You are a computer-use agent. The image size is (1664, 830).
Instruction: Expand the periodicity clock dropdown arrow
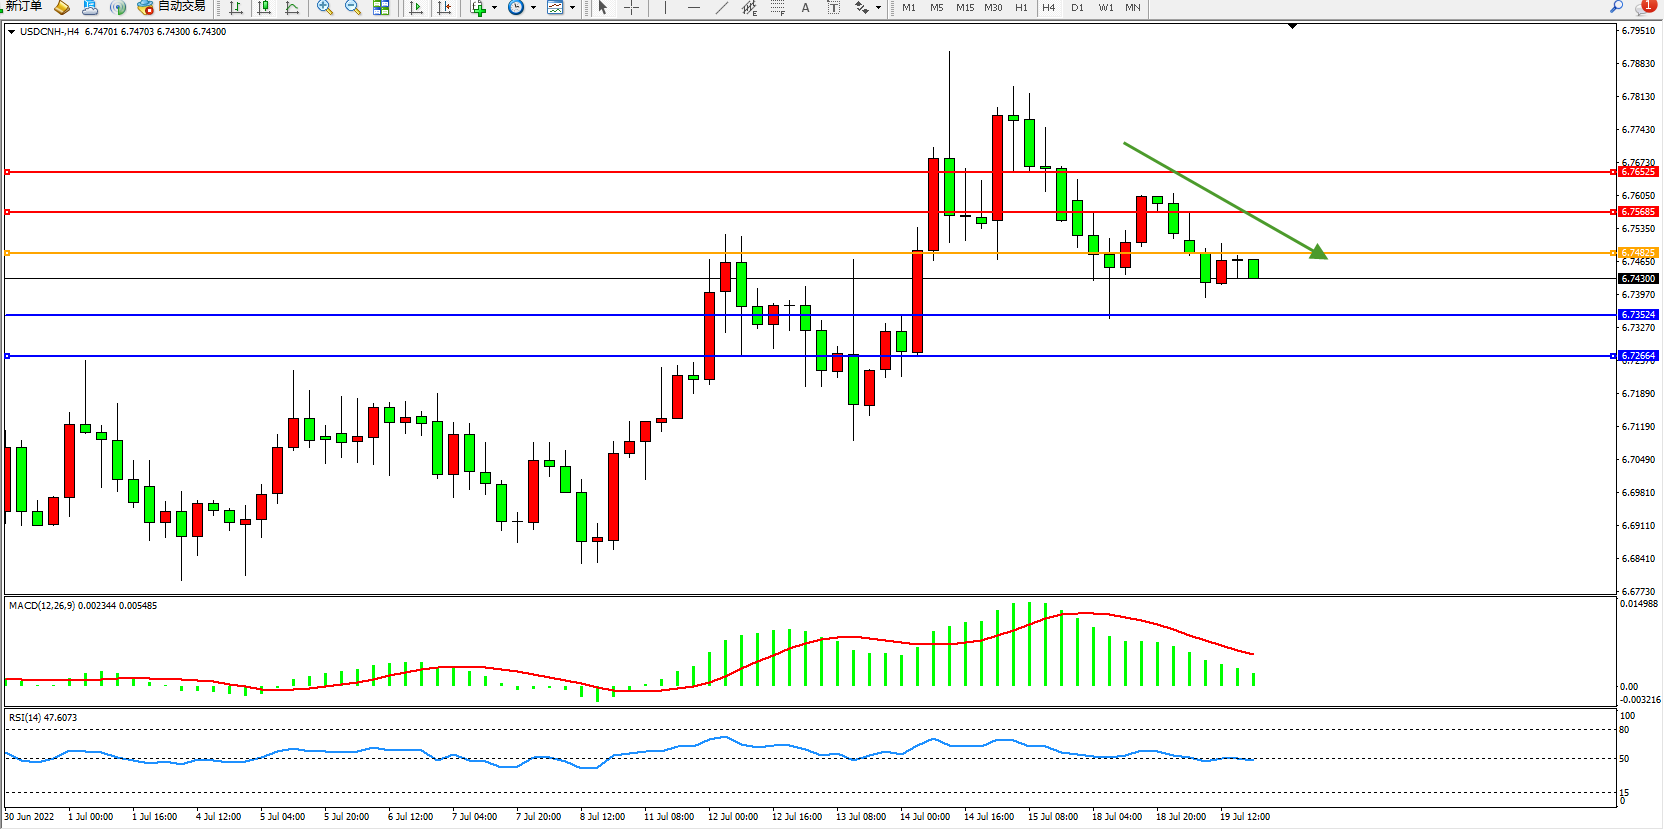click(533, 7)
